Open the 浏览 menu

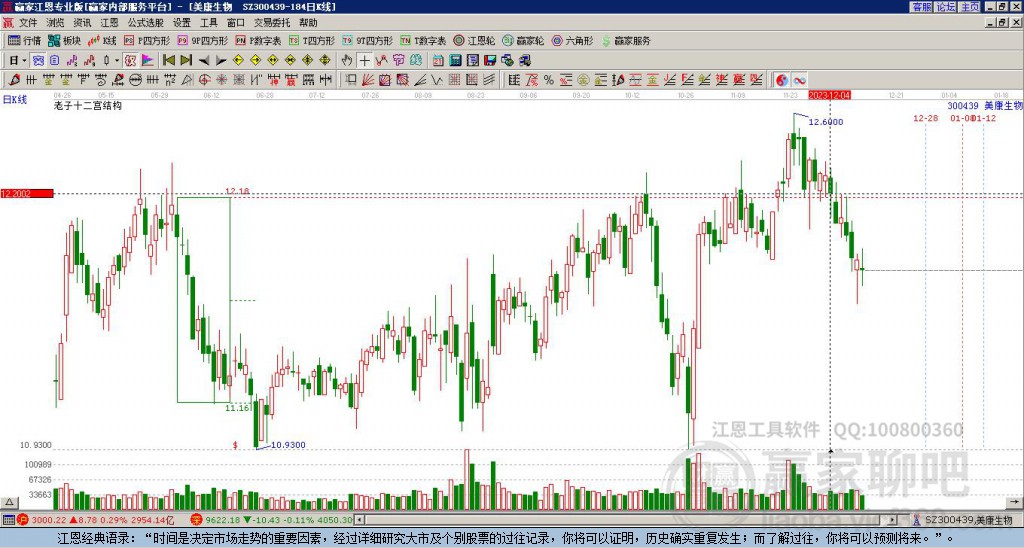(x=55, y=23)
